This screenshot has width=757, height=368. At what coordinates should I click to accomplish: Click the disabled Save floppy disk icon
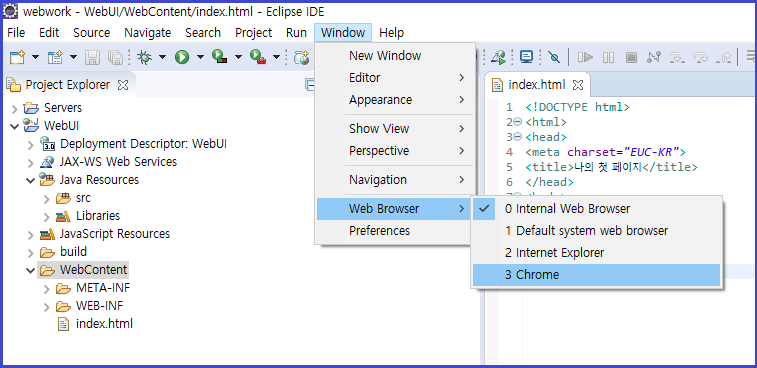coord(92,57)
